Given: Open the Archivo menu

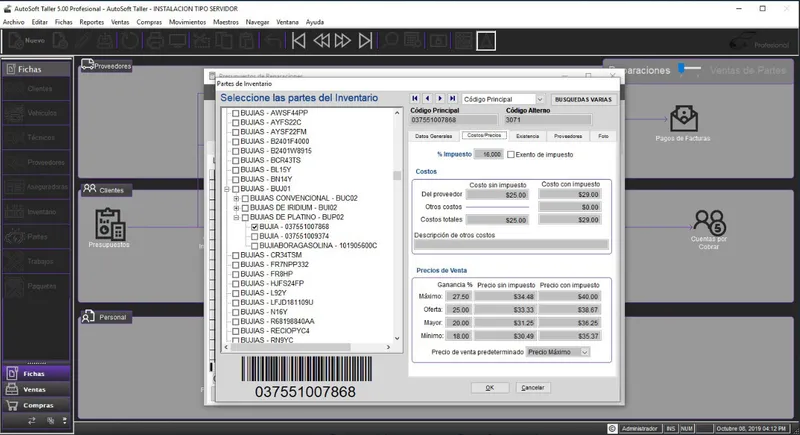Looking at the screenshot, I should tap(14, 22).
